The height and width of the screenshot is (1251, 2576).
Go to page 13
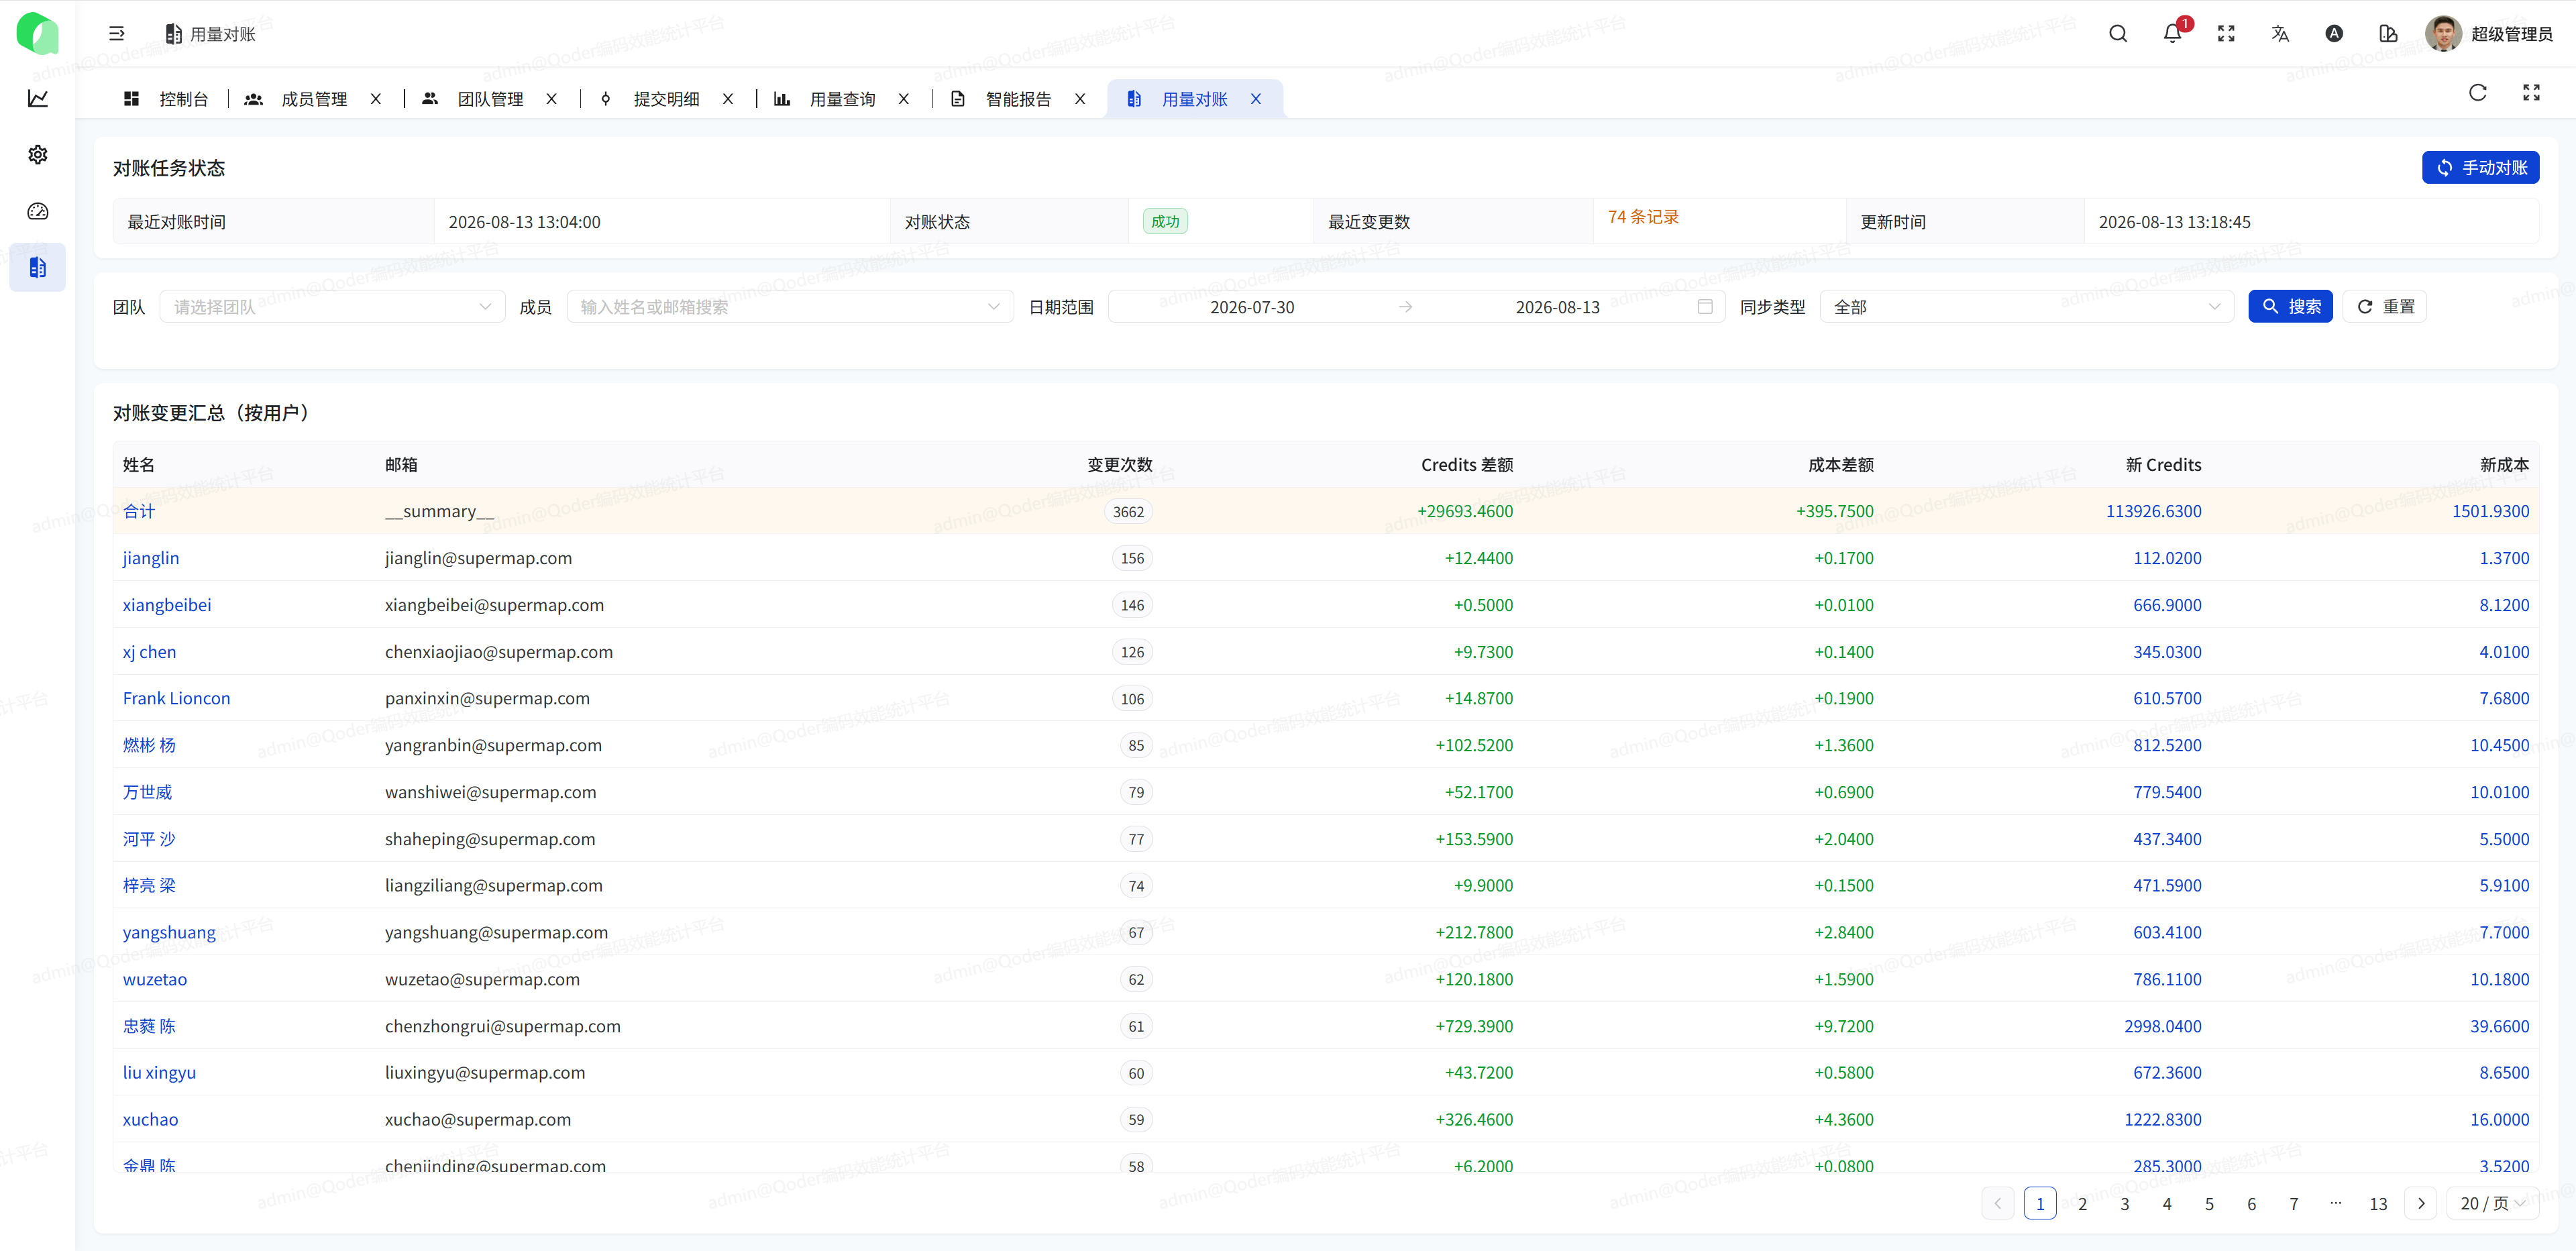(2378, 1203)
